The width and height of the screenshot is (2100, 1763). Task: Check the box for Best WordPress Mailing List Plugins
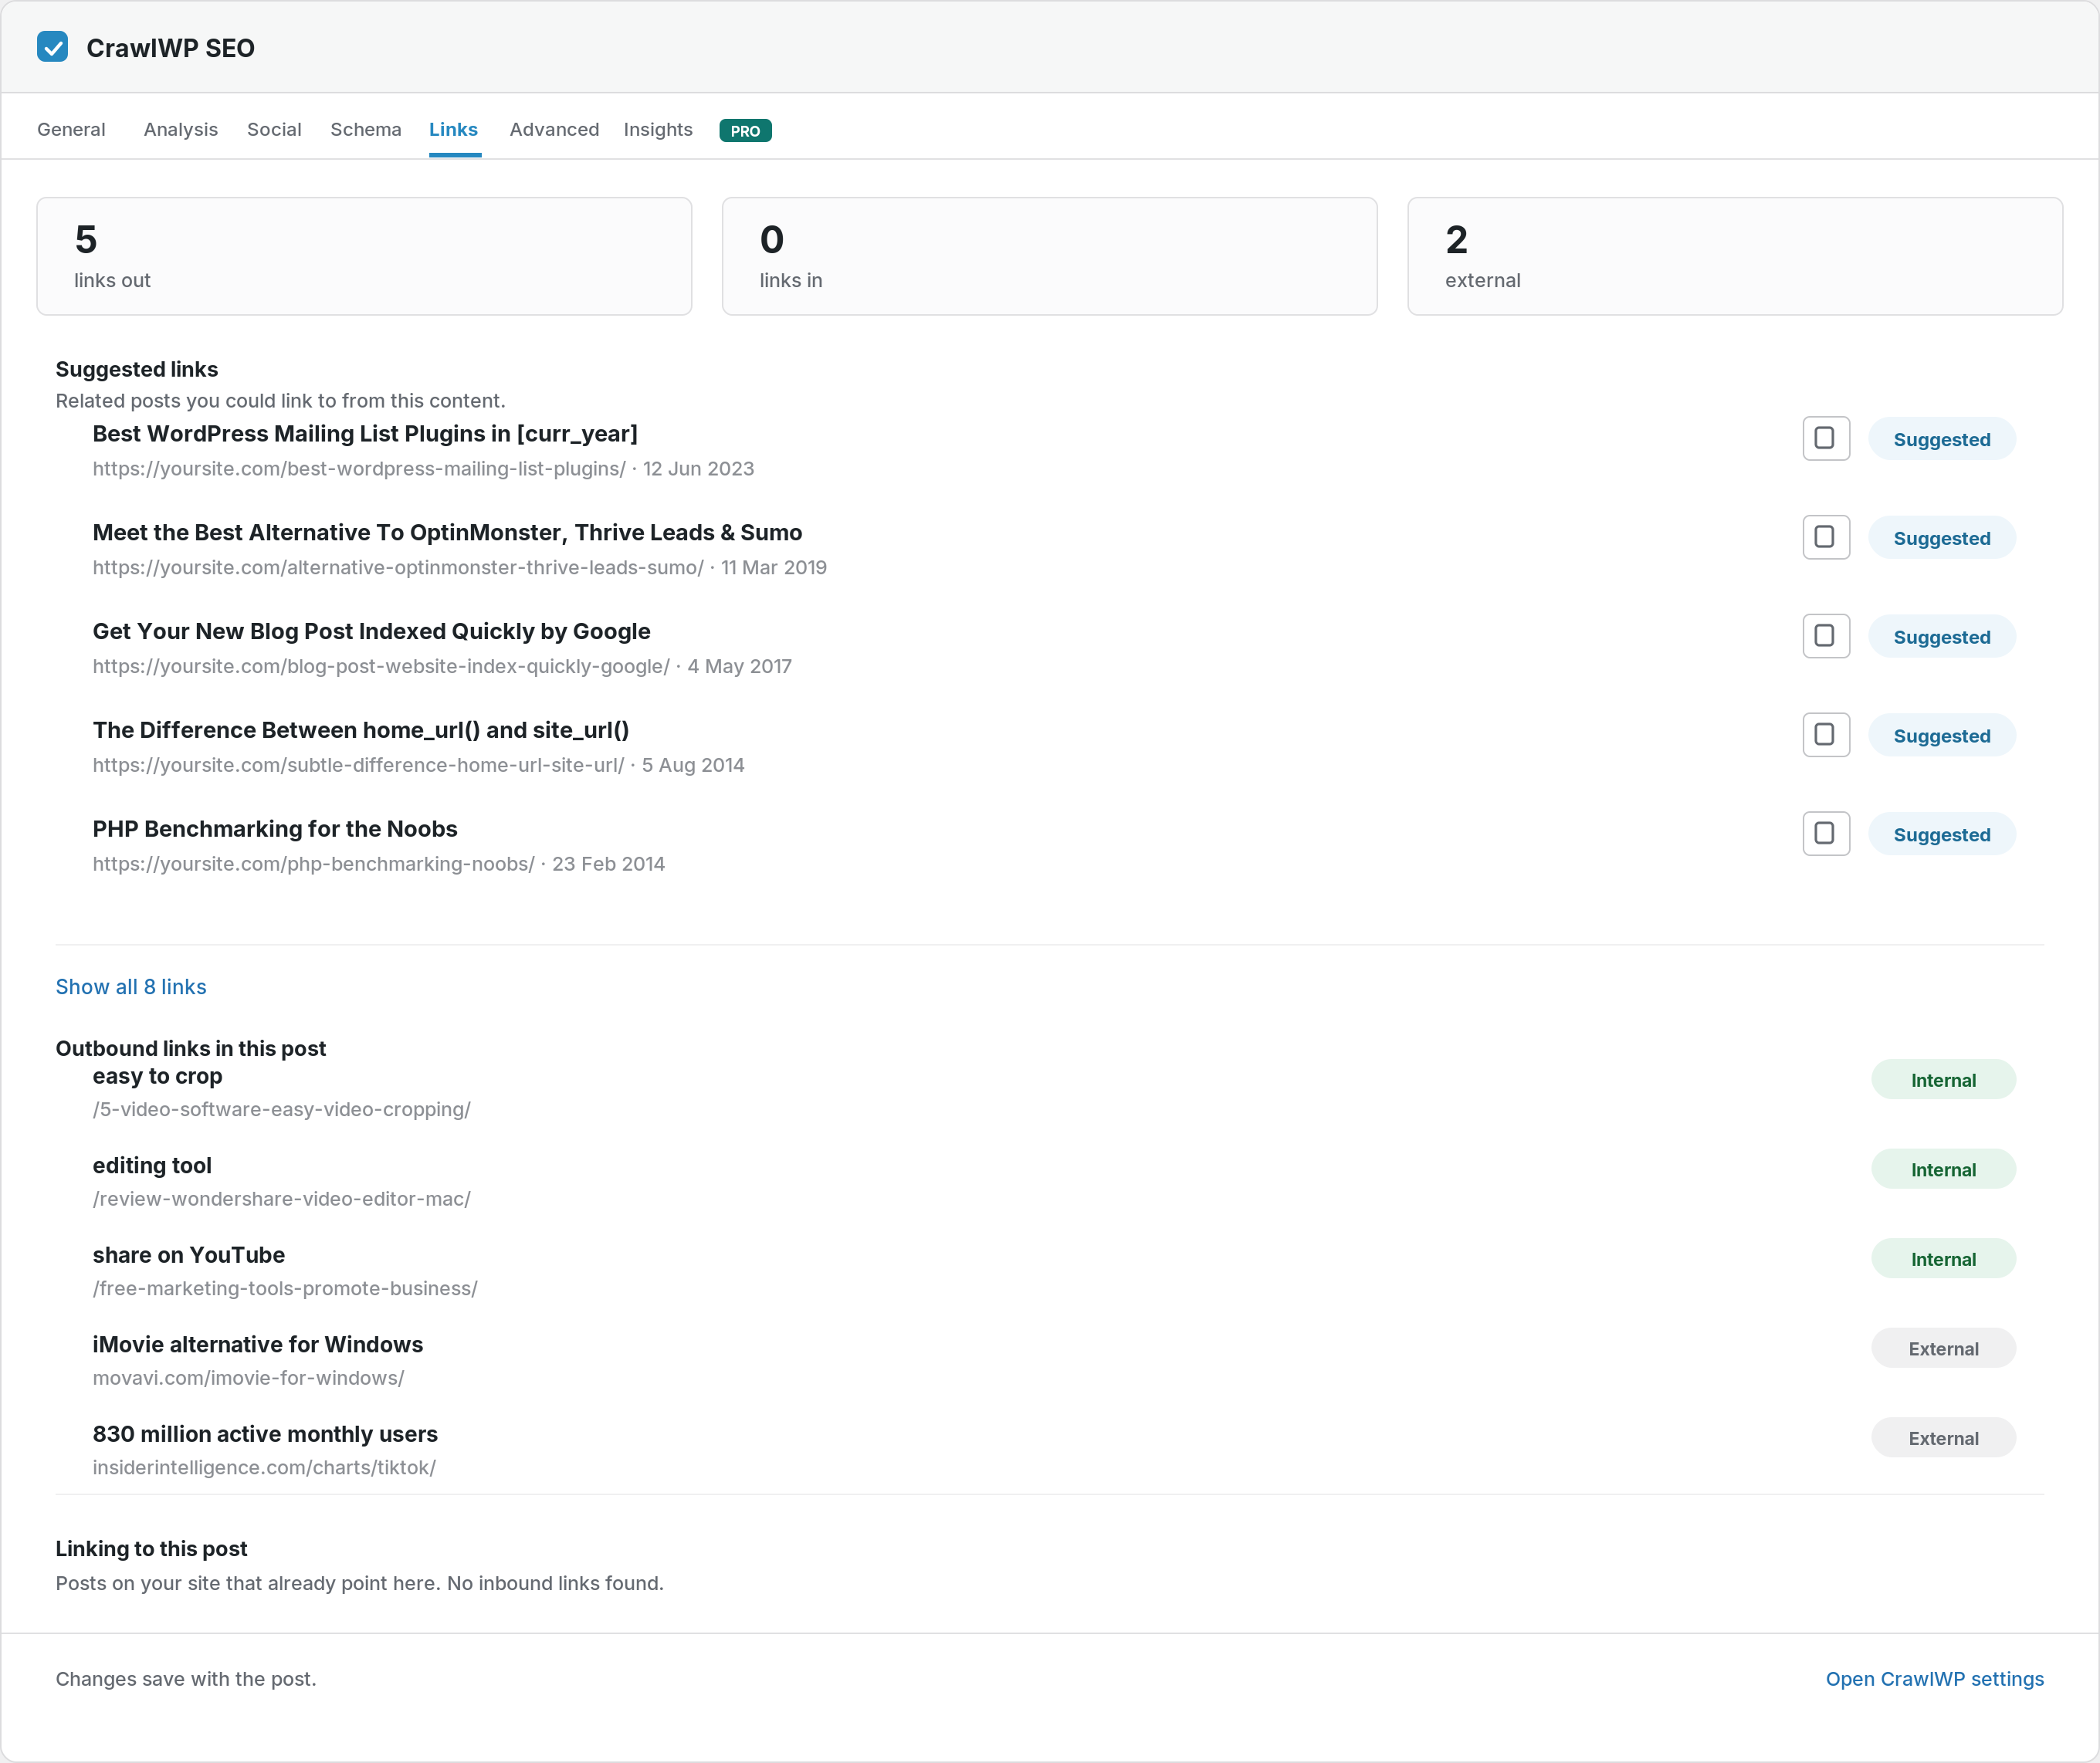[1825, 438]
